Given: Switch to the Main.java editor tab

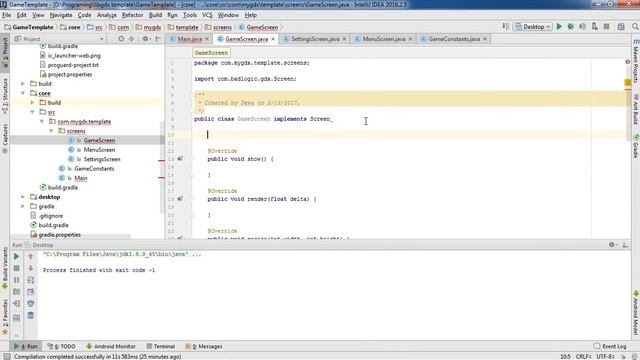Looking at the screenshot, I should click(x=190, y=39).
